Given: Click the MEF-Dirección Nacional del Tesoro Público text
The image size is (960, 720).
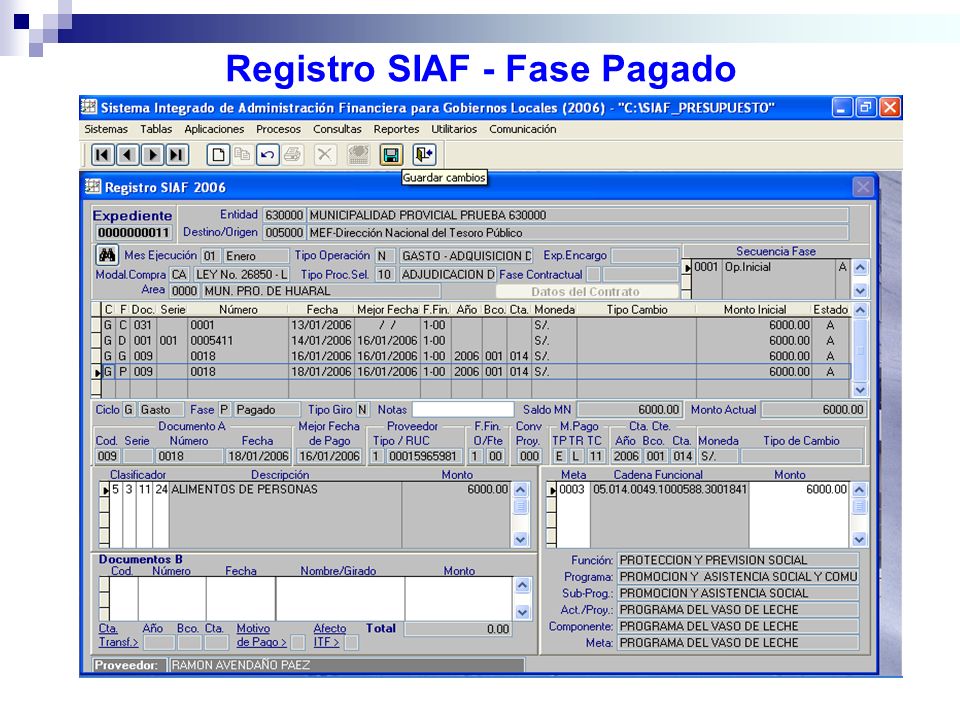Looking at the screenshot, I should 416,233.
